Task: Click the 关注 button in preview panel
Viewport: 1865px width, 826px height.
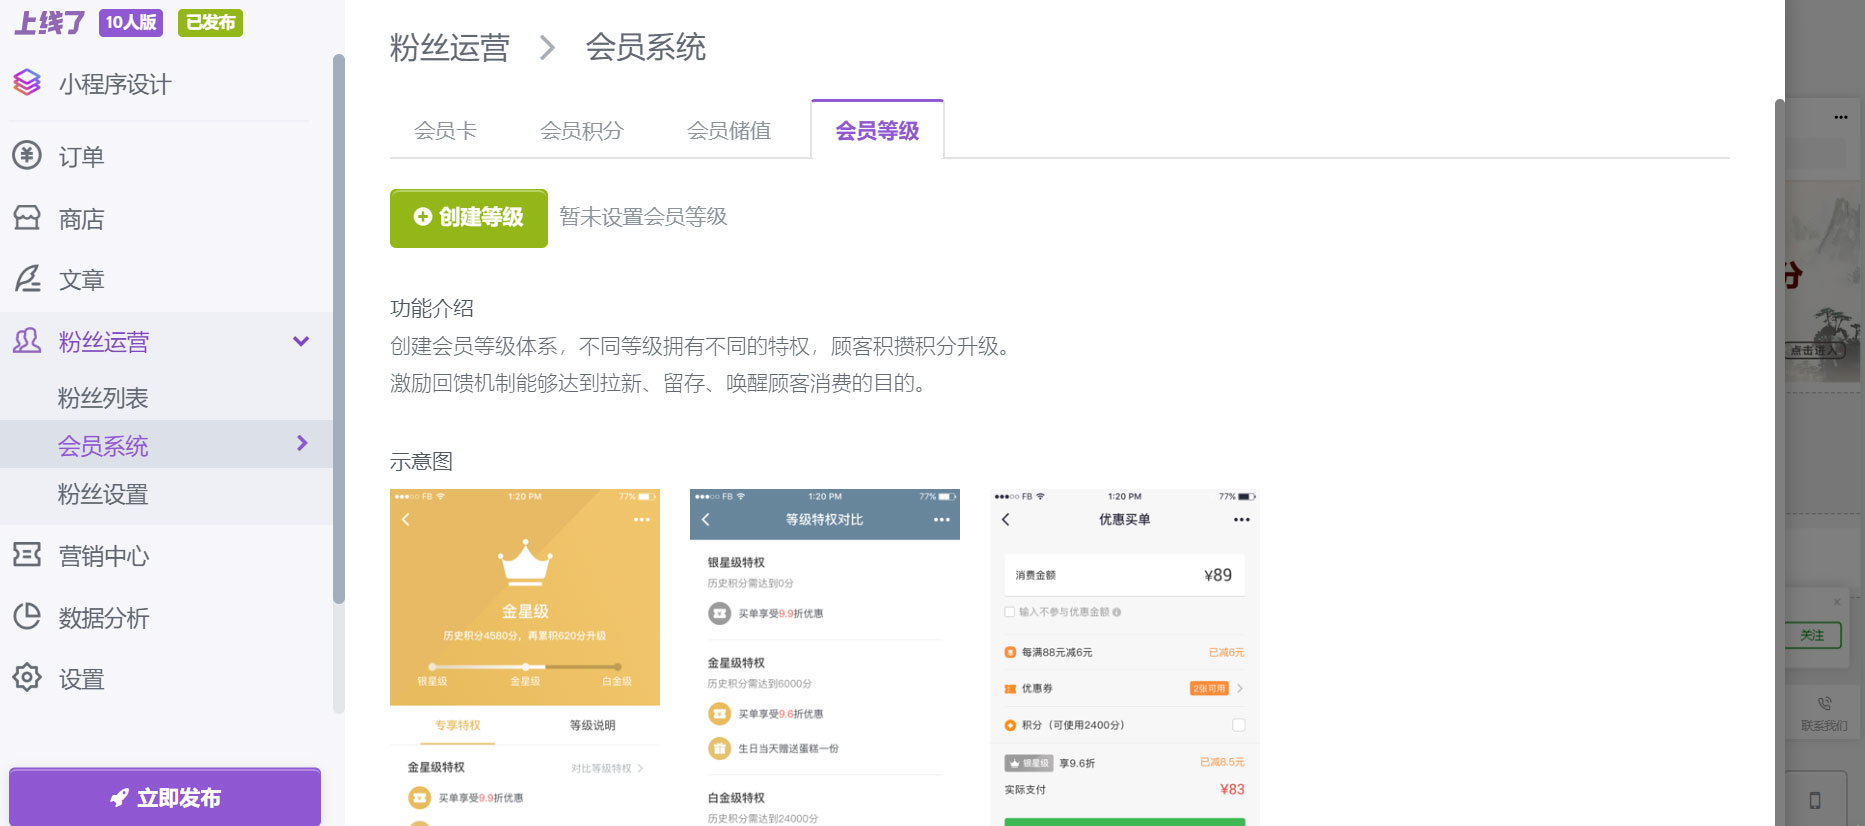Action: (1813, 635)
